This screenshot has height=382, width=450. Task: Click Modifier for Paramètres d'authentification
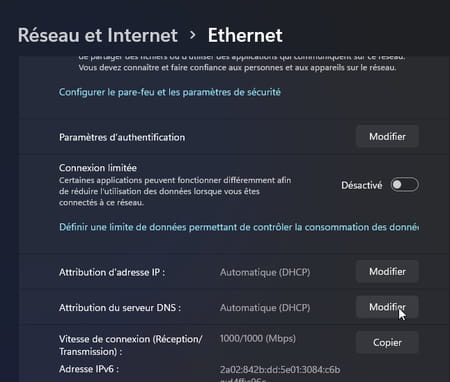pyautogui.click(x=387, y=137)
